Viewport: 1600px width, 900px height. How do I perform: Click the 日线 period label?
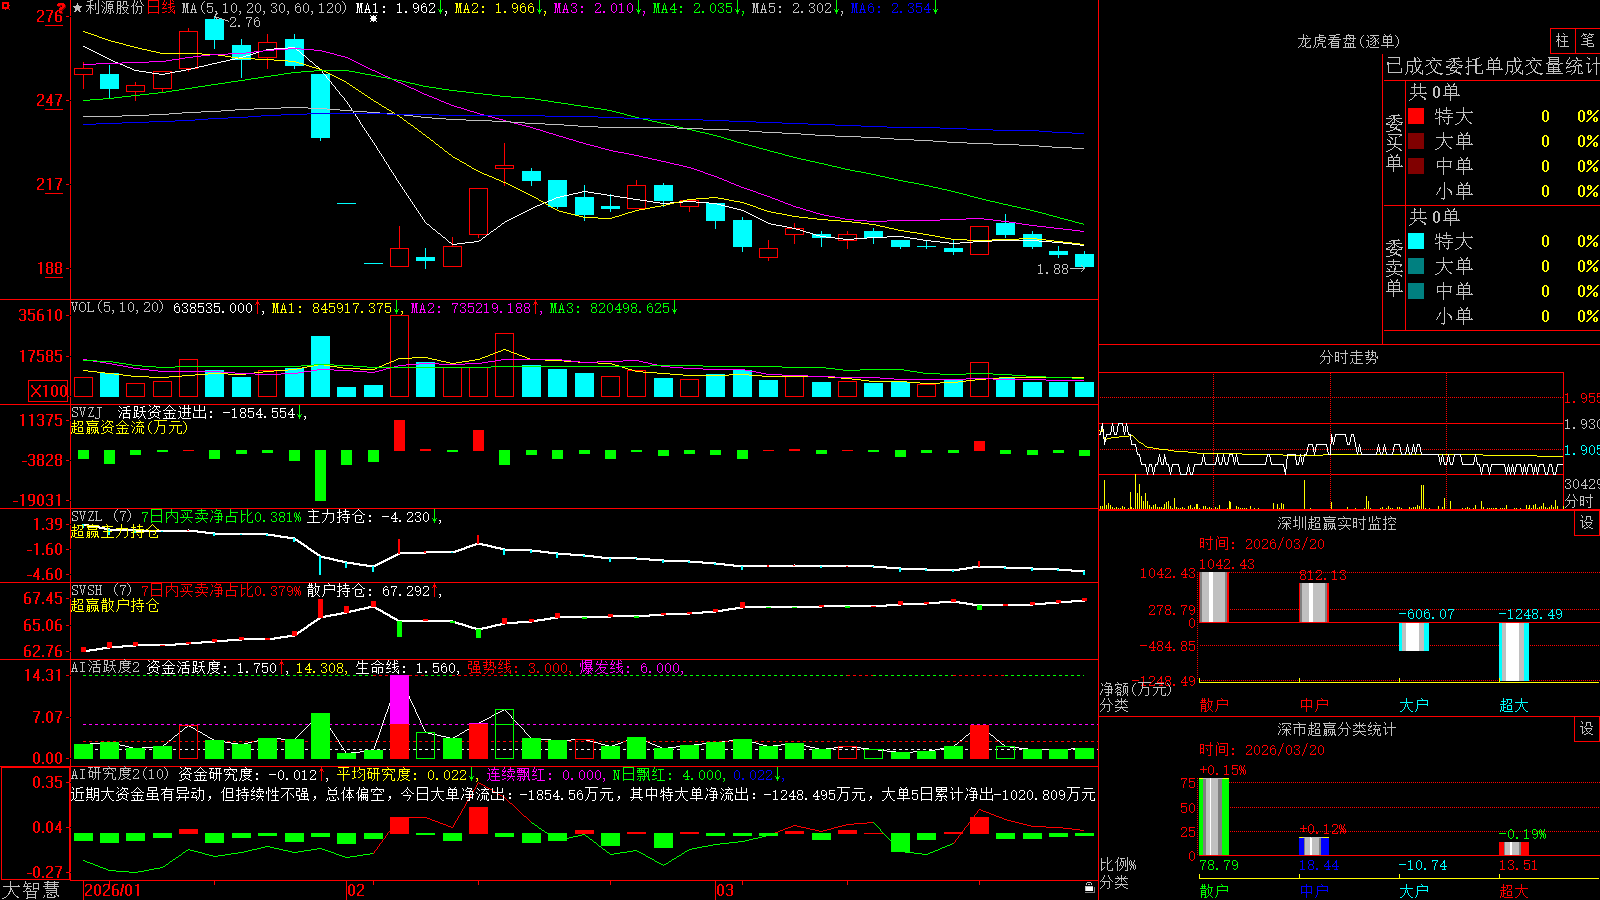161,8
